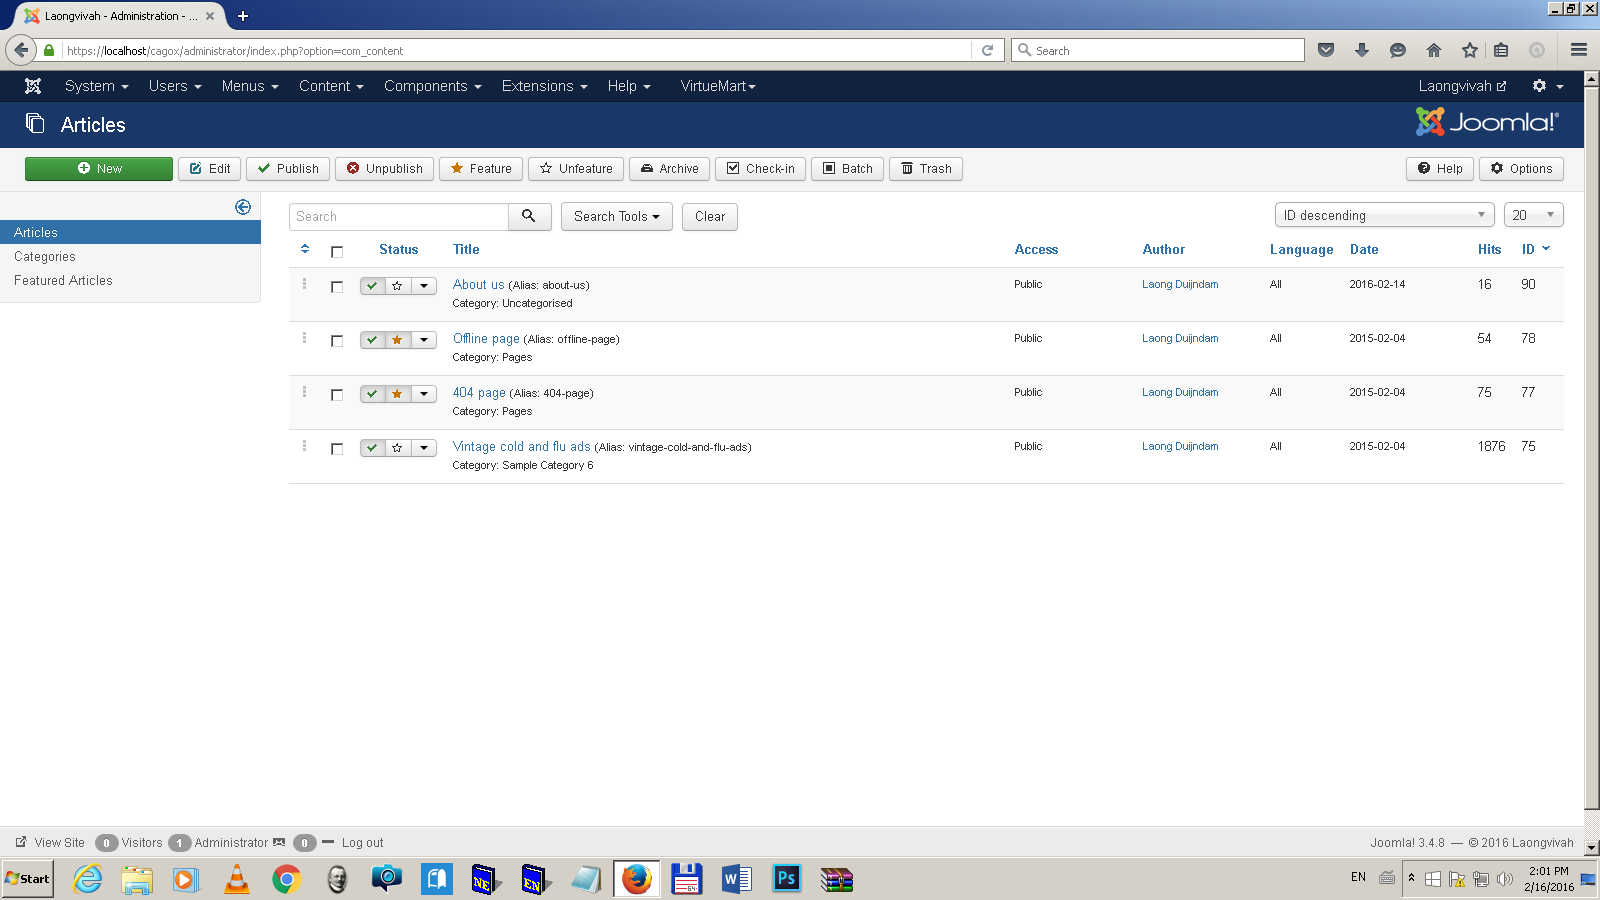
Task: Open the Users menu
Action: click(x=175, y=86)
